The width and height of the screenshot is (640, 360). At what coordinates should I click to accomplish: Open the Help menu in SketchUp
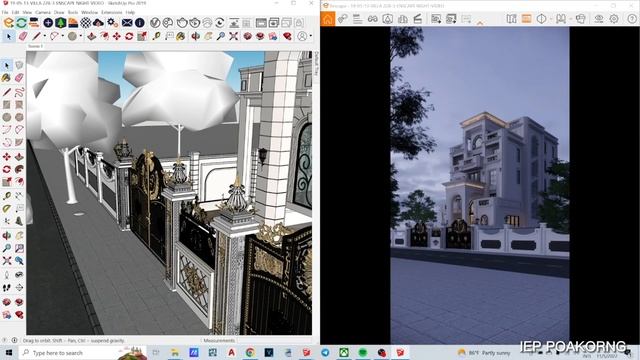point(130,13)
